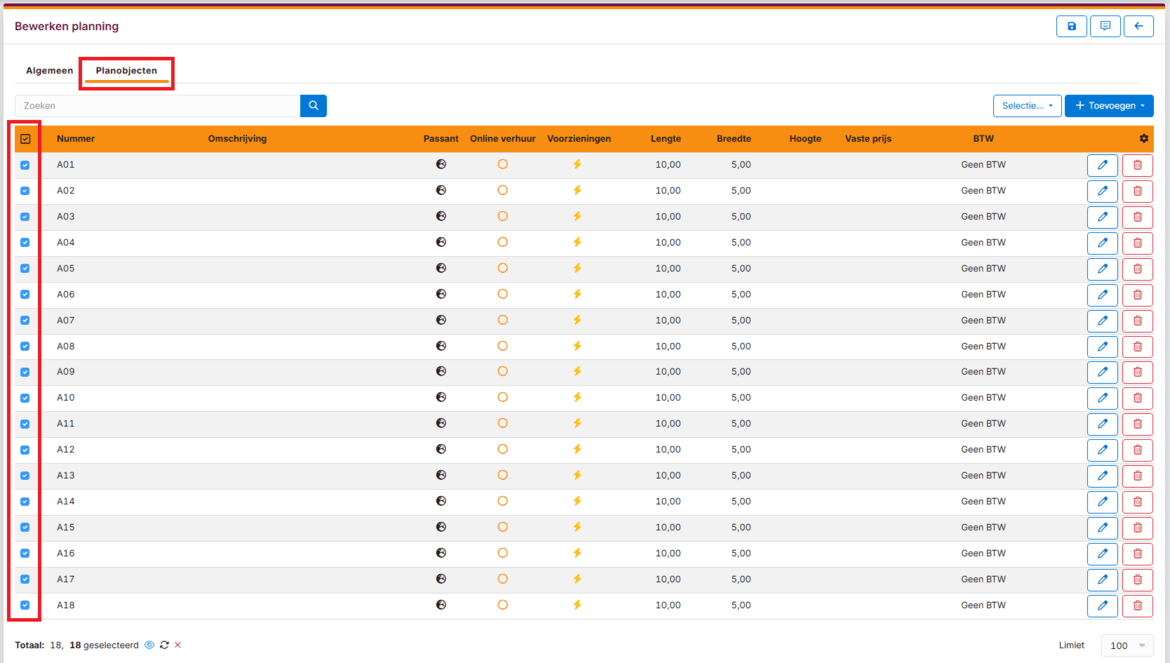Select the Planobjecten tab
The image size is (1170, 663).
tap(126, 71)
